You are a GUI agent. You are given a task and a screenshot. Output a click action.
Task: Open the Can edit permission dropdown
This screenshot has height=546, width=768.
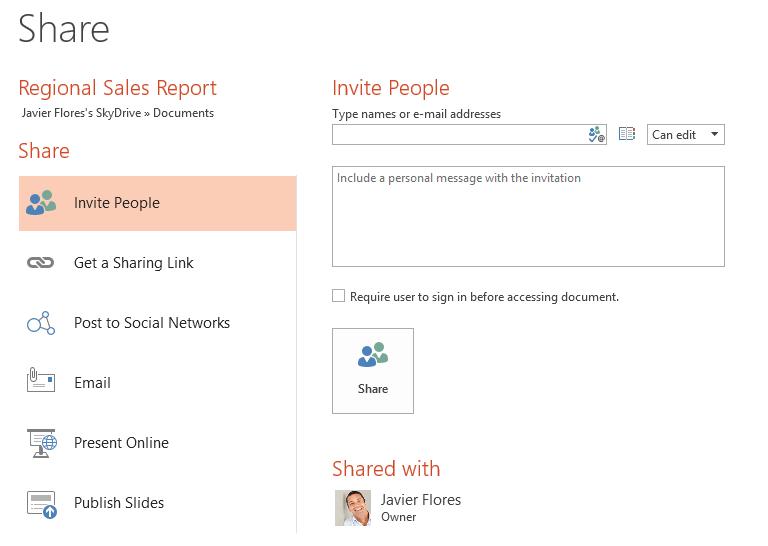coord(685,135)
